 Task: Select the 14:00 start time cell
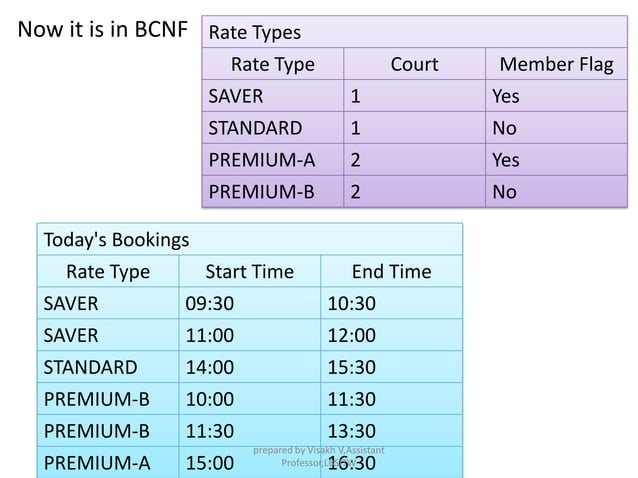tap(249, 367)
